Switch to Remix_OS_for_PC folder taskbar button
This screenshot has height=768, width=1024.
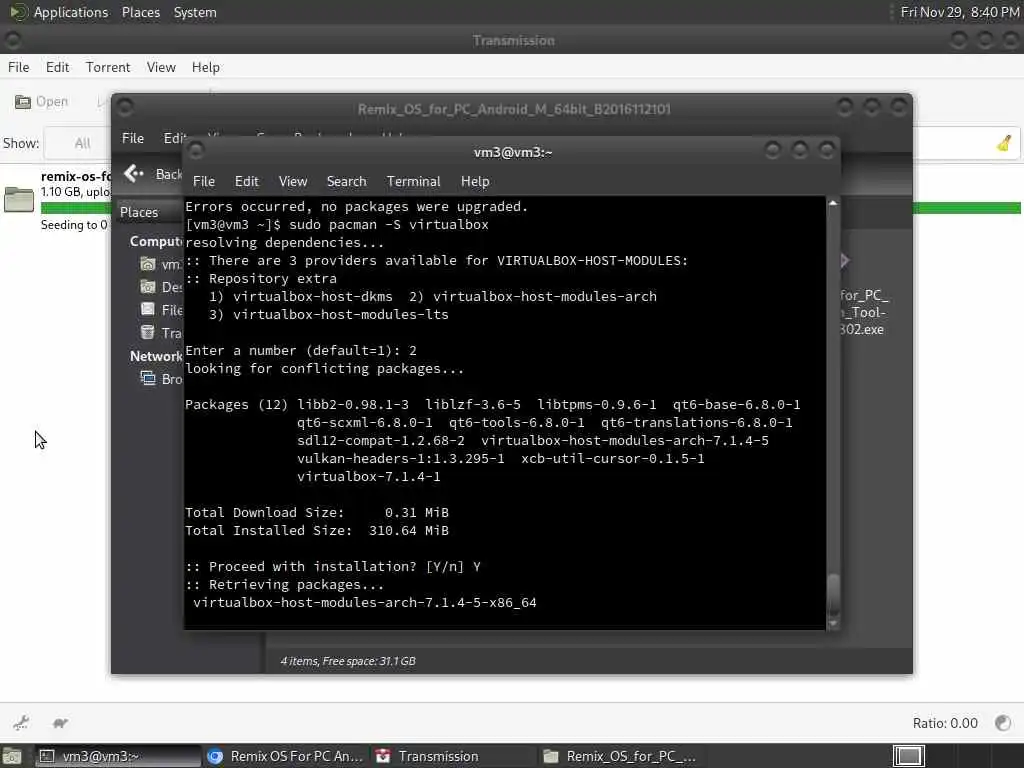(620, 756)
